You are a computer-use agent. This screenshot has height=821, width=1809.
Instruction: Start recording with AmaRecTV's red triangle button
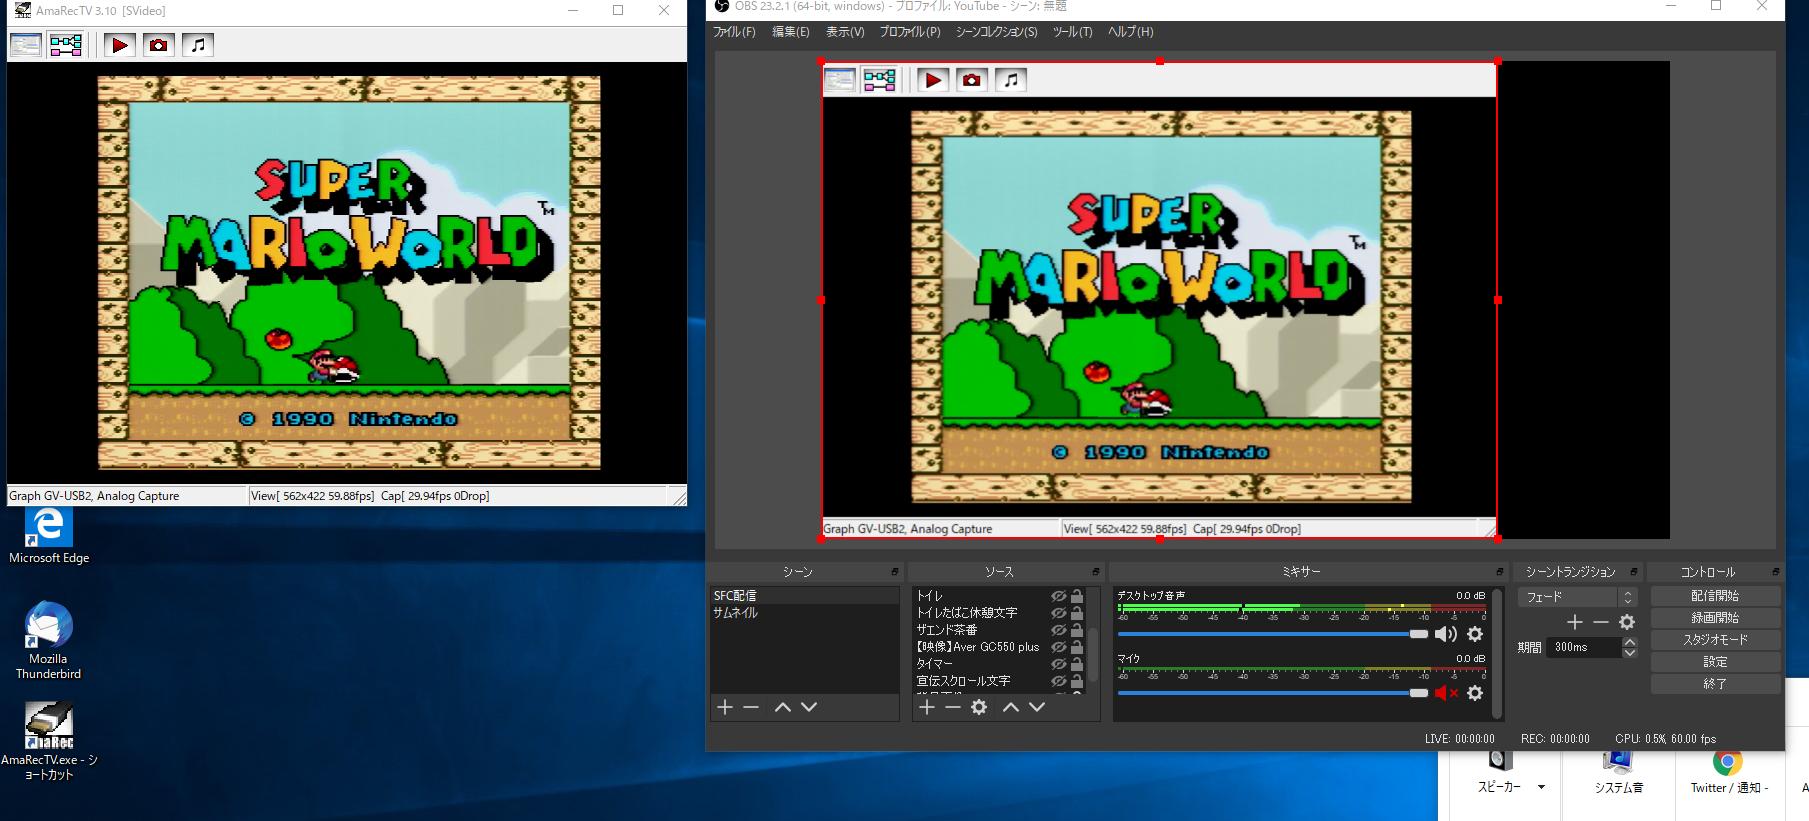(x=119, y=45)
